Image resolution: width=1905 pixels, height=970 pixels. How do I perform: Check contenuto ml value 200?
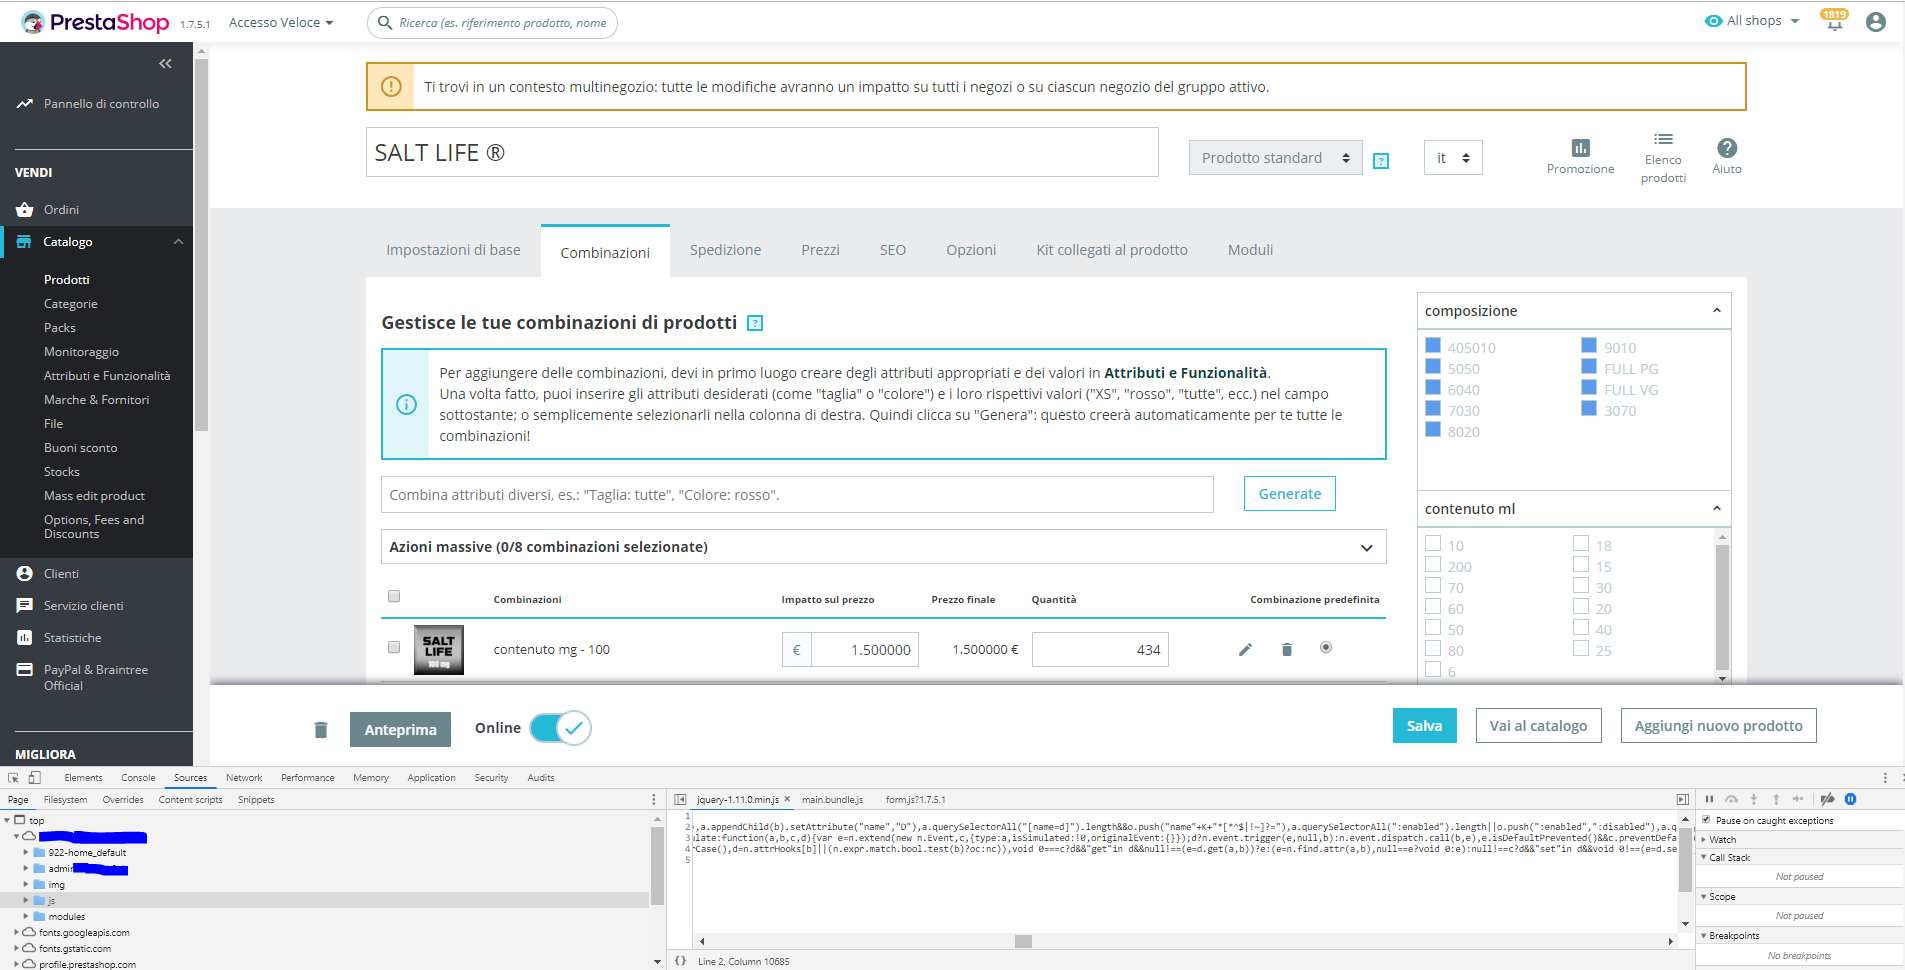point(1433,565)
